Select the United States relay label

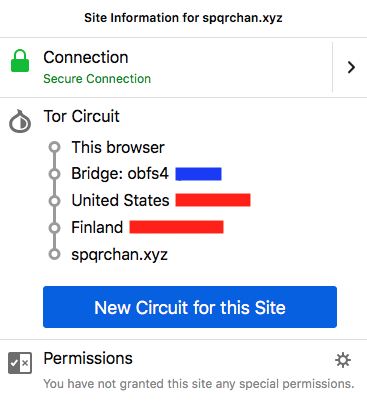click(x=120, y=201)
